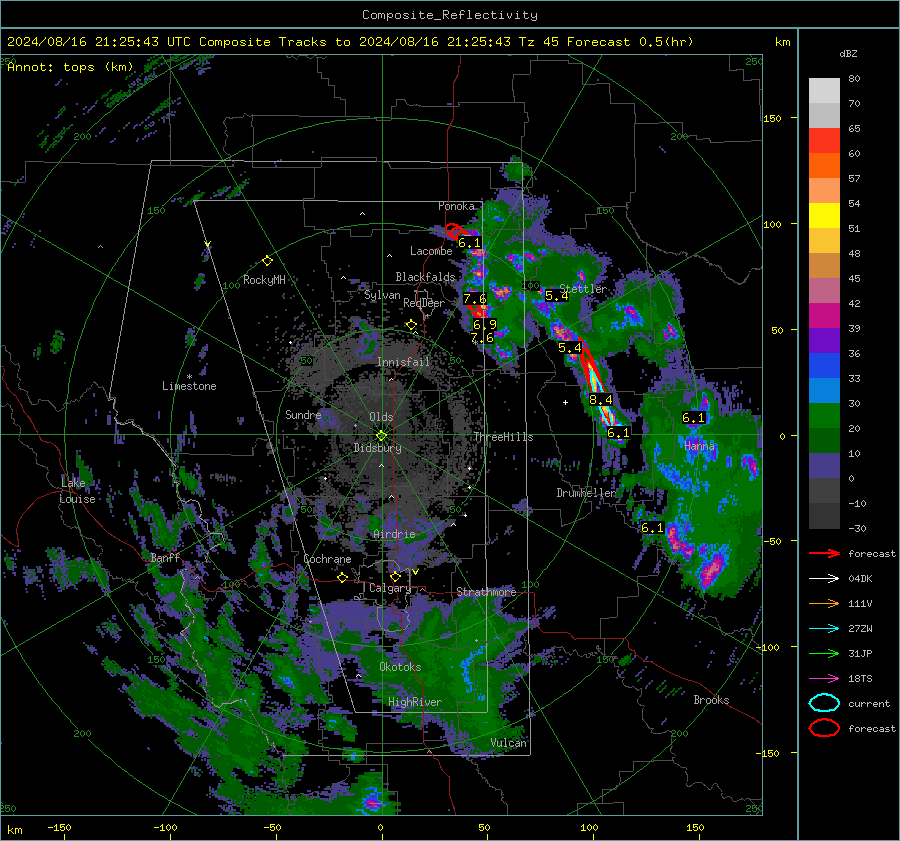Viewport: 900px width, 841px height.
Task: Click the Vulcan town label
Action: [x=509, y=743]
